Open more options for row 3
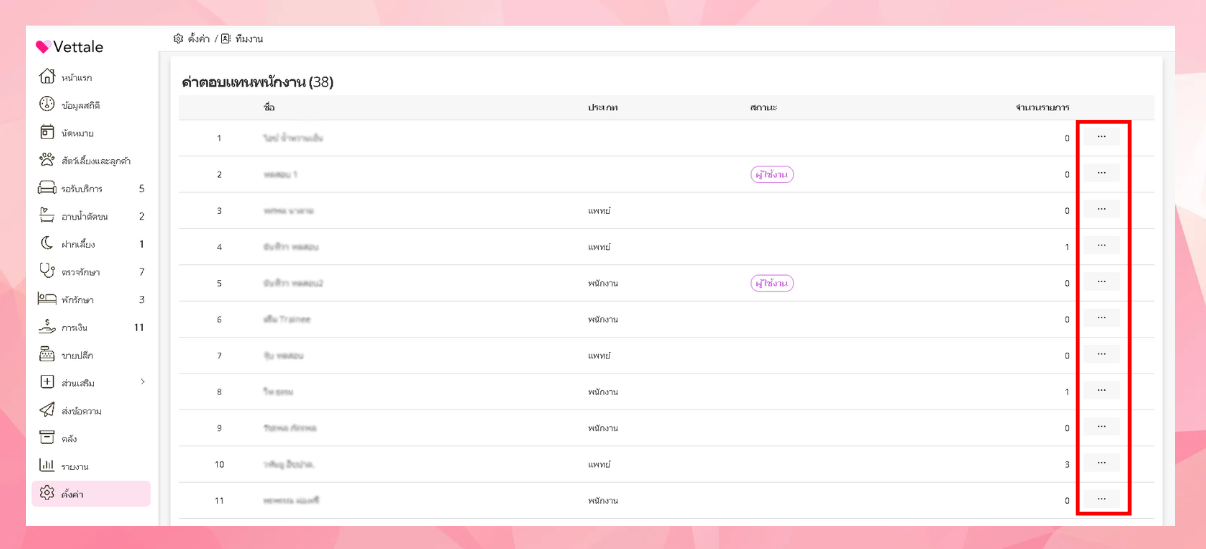Screen dimensions: 1206x549 click(x=1101, y=209)
